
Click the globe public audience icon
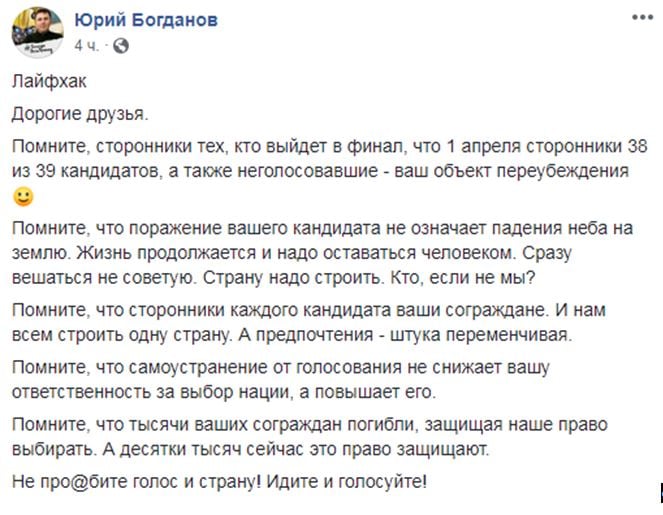pos(121,46)
